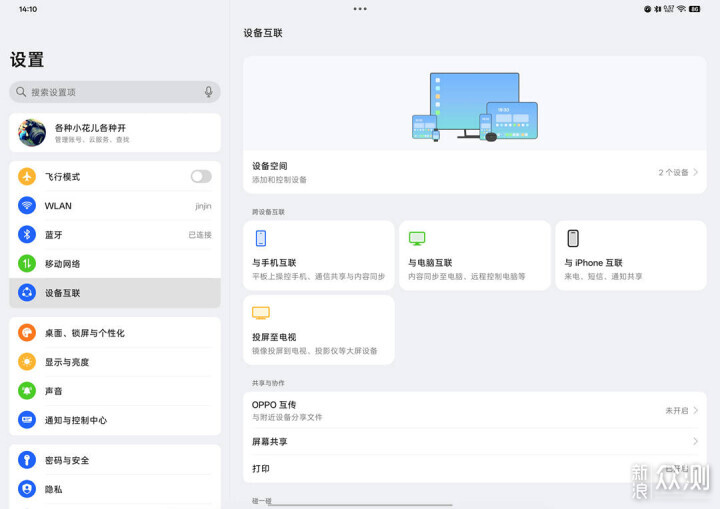Click the 声音 bell icon

(27, 390)
